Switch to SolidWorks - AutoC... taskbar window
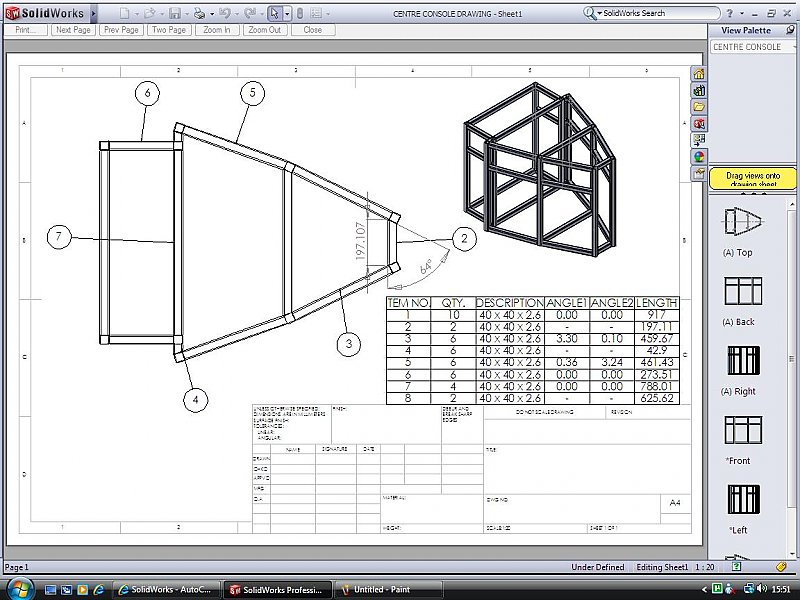Screen dimensions: 800x600 [165, 590]
